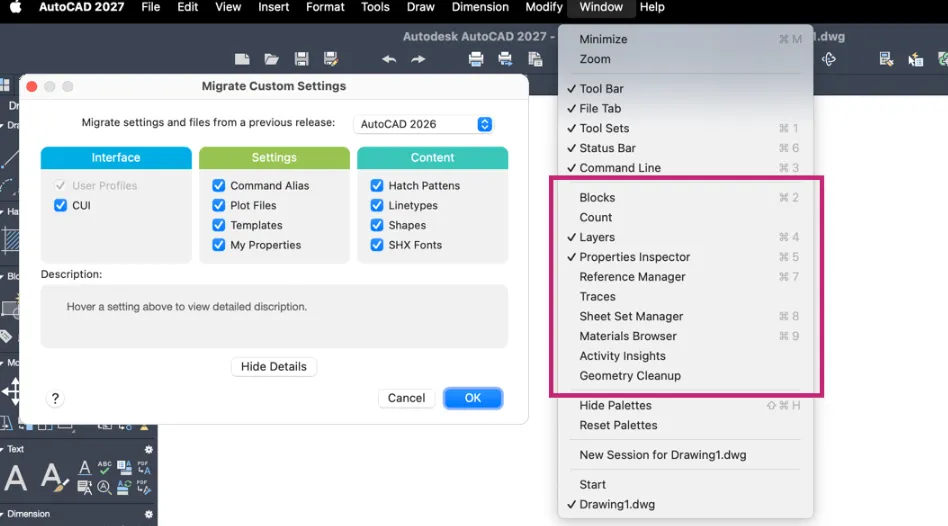Uncheck the Hatch Pattens checkbox
948x526 pixels.
[377, 186]
